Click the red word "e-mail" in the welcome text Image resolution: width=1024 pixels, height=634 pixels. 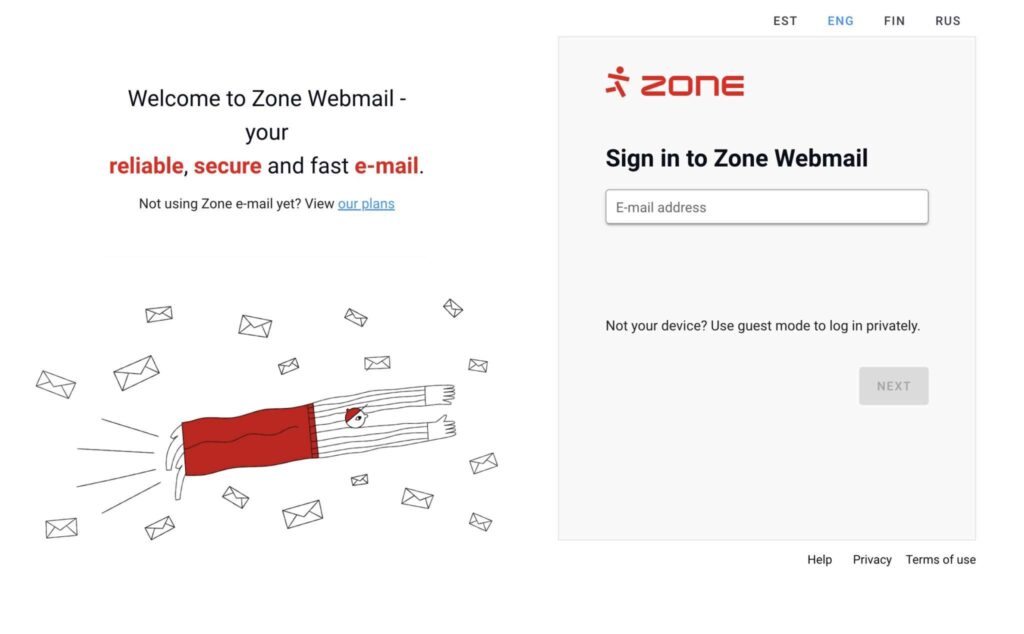click(386, 166)
